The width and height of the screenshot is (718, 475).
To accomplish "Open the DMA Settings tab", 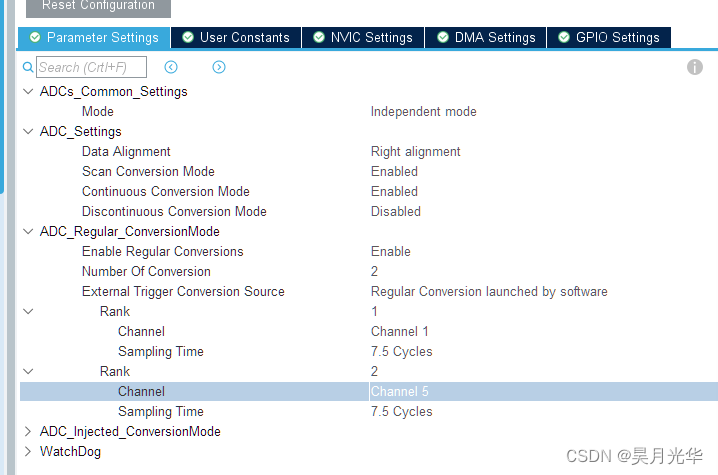I will pos(486,38).
